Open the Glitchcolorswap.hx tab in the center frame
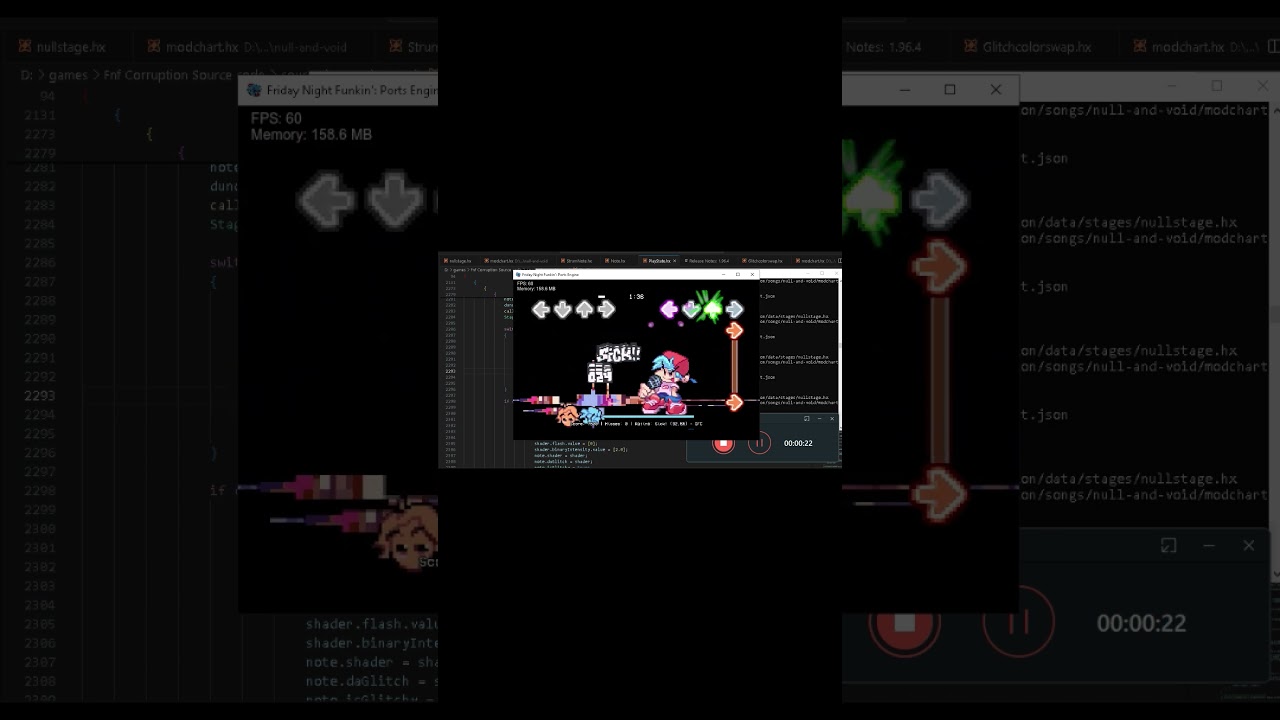This screenshot has height=720, width=1280. point(764,261)
